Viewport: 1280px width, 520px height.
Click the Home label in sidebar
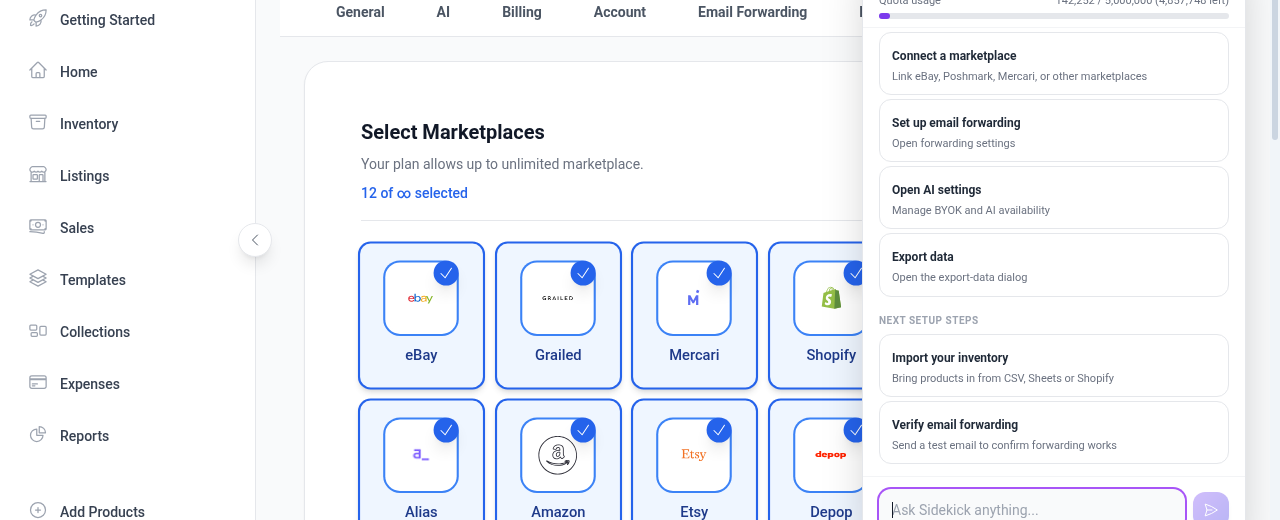coord(79,72)
